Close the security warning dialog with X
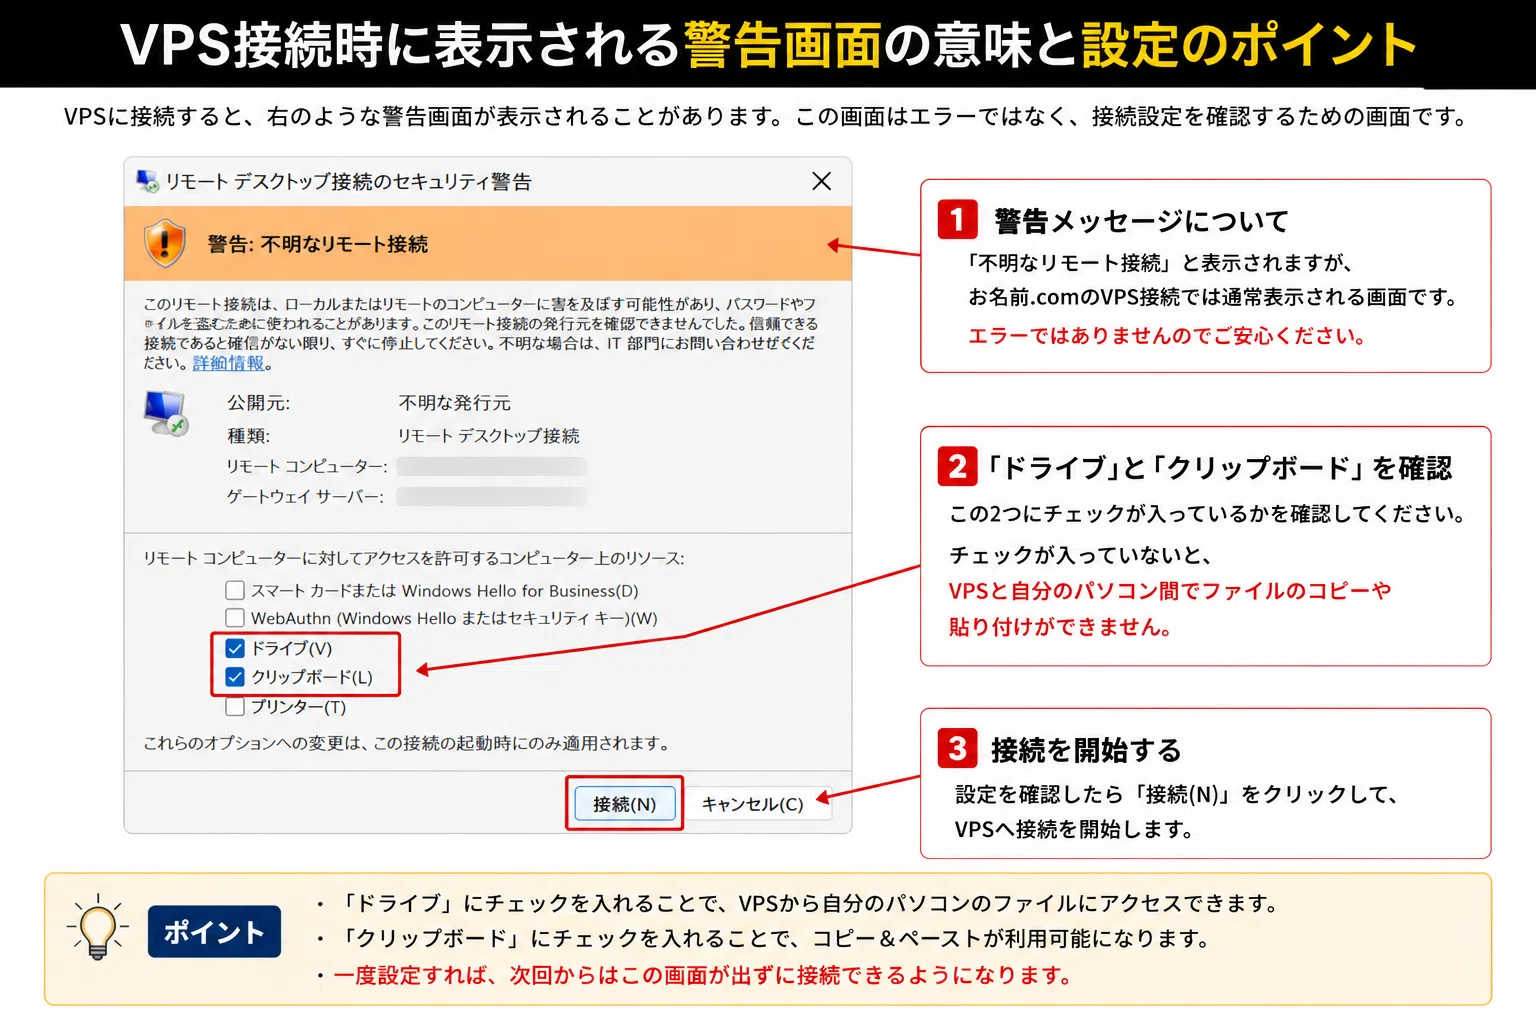This screenshot has width=1536, height=1024. (821, 181)
